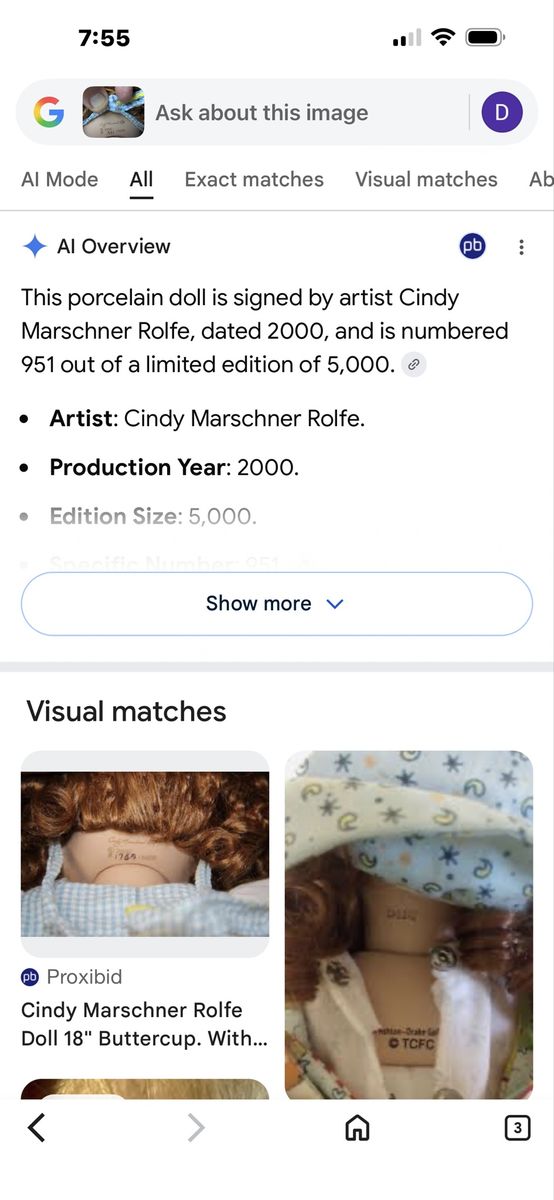Tap the Ask about this image field
The height and width of the screenshot is (1200, 554).
tap(262, 113)
